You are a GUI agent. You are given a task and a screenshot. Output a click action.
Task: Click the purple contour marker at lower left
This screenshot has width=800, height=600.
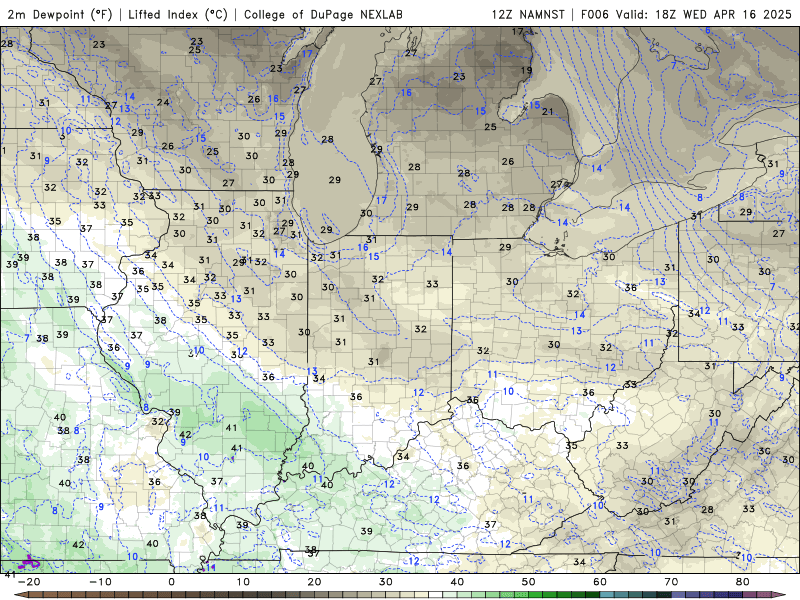(29, 562)
